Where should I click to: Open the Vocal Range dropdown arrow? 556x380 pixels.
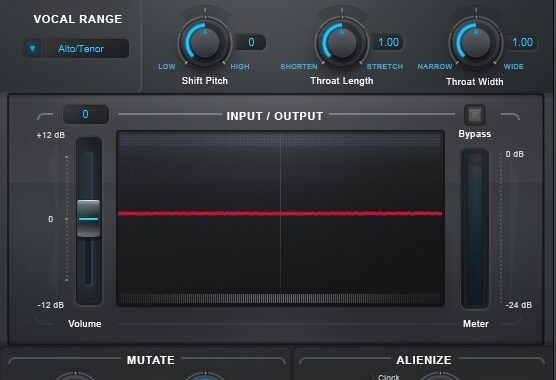[x=33, y=48]
